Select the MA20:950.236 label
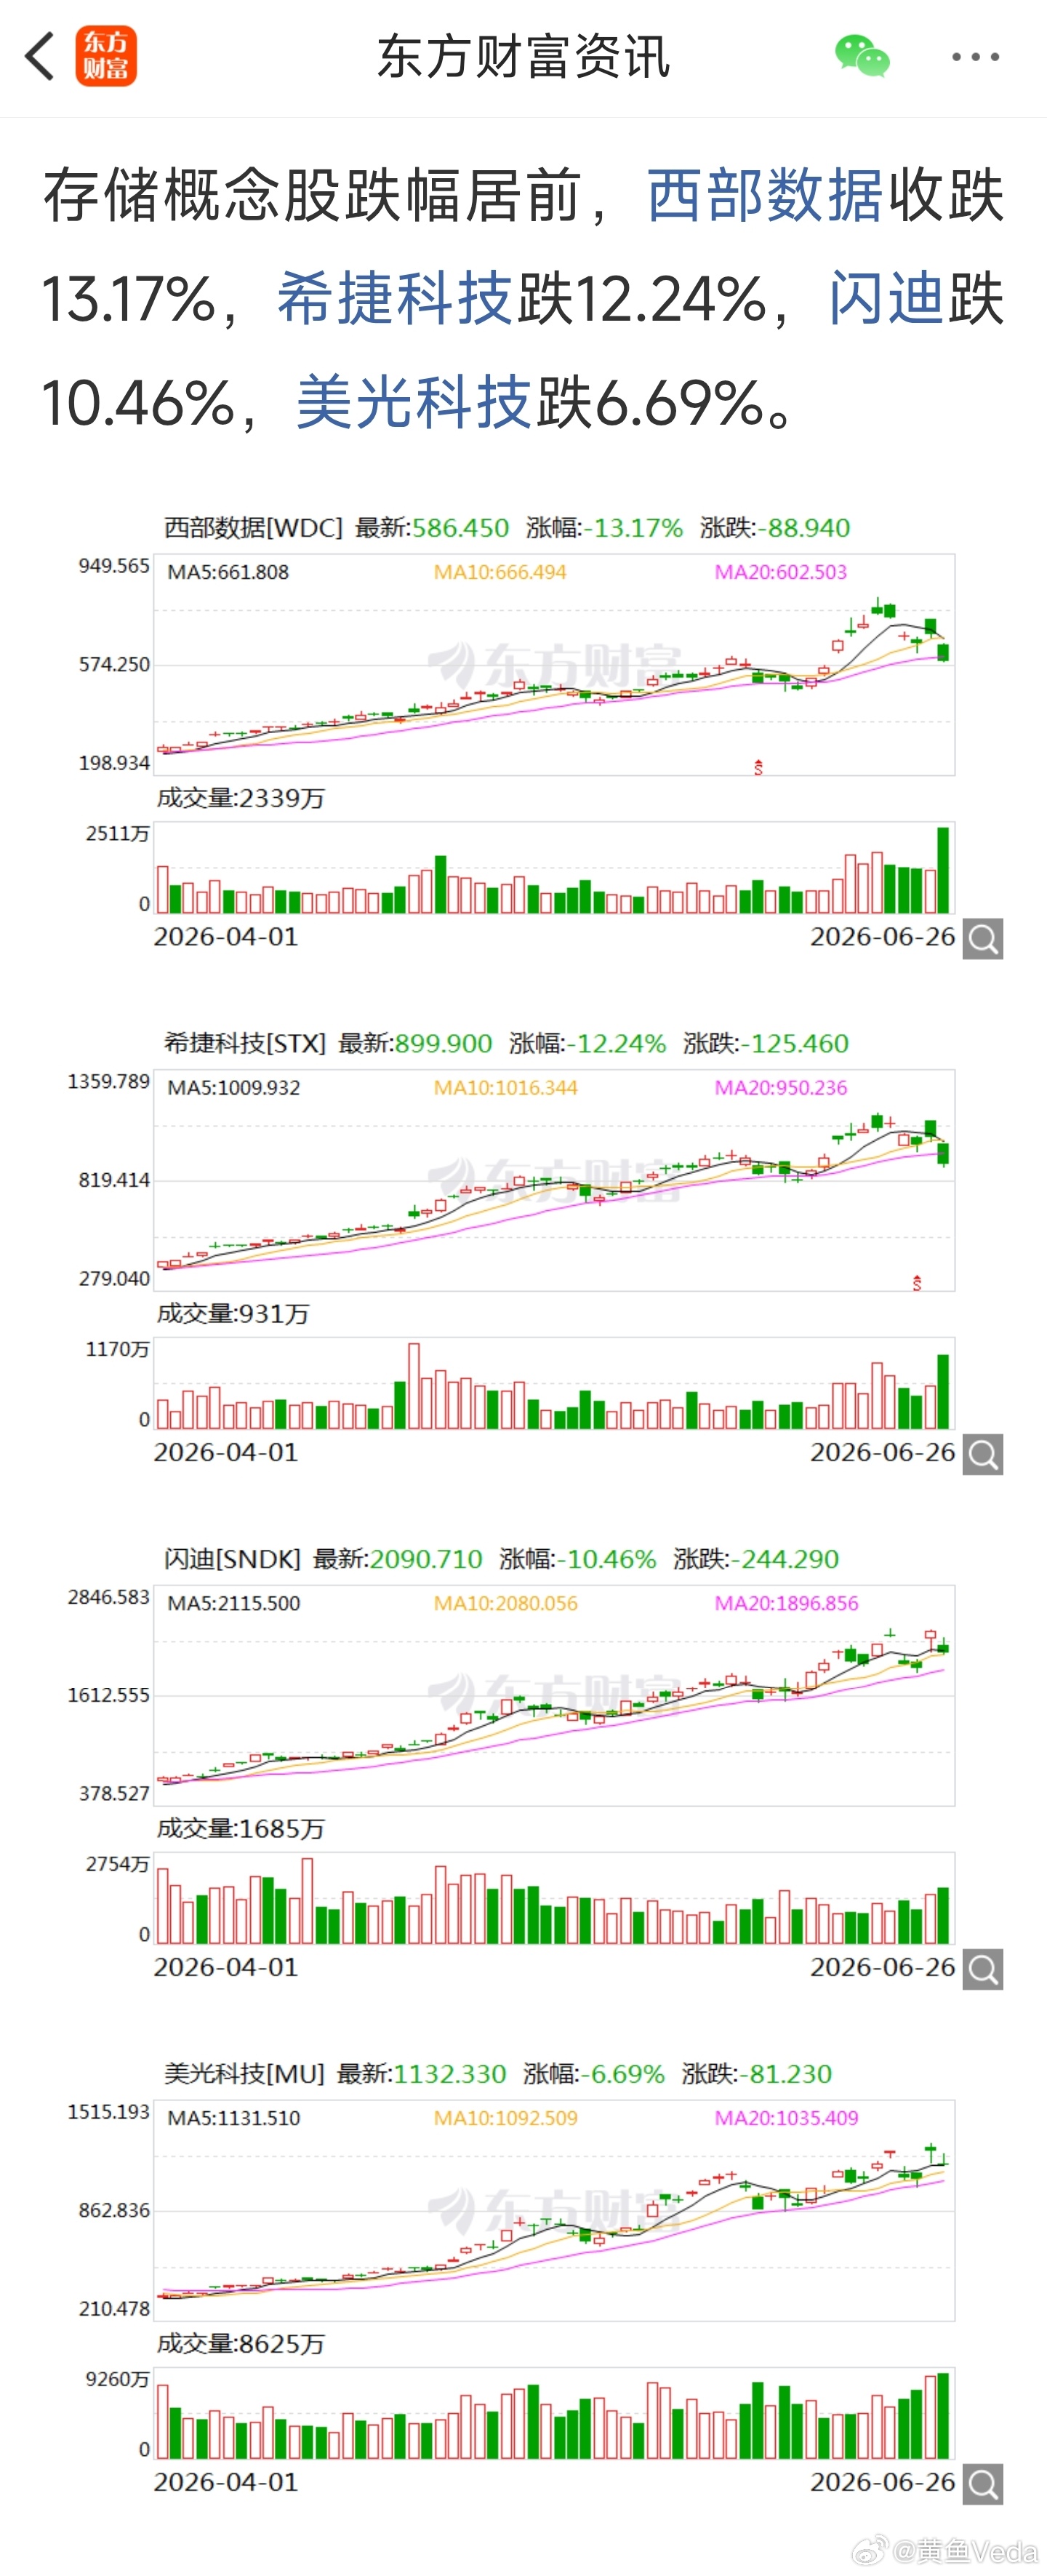Screen dimensions: 1047x2576 pyautogui.click(x=781, y=1088)
